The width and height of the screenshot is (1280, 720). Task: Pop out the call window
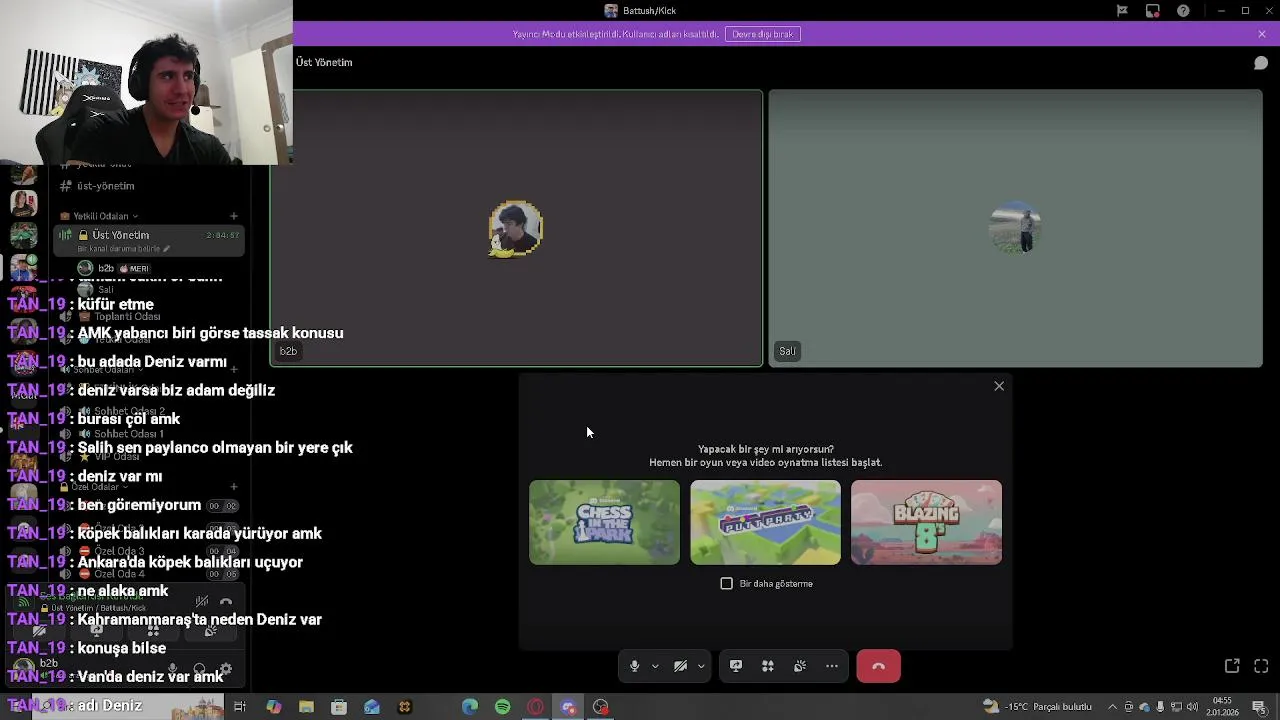click(1232, 666)
